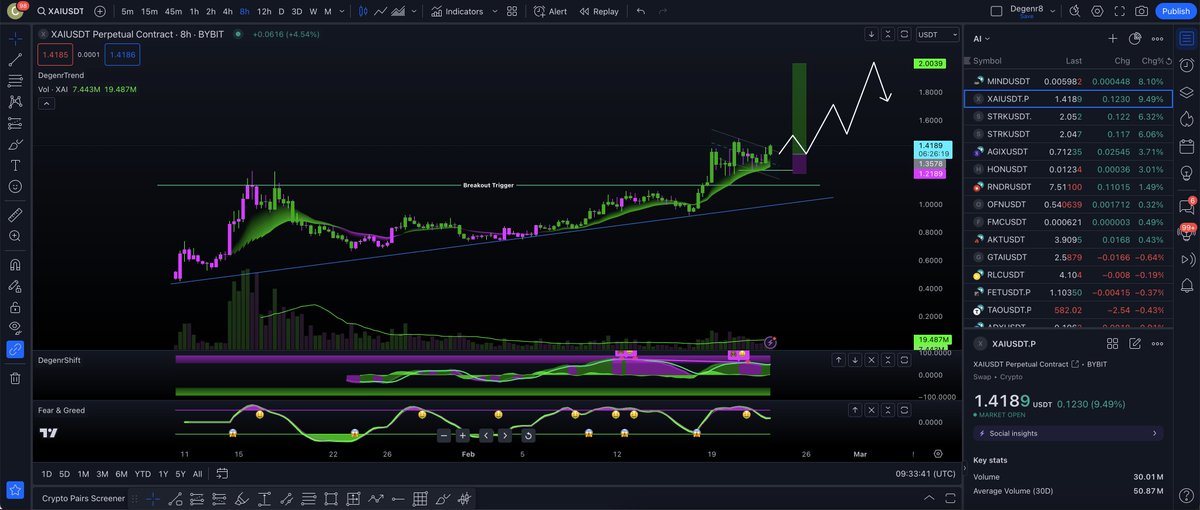The image size is (1200, 510).
Task: Select the ruler measure tool
Action: tap(15, 214)
